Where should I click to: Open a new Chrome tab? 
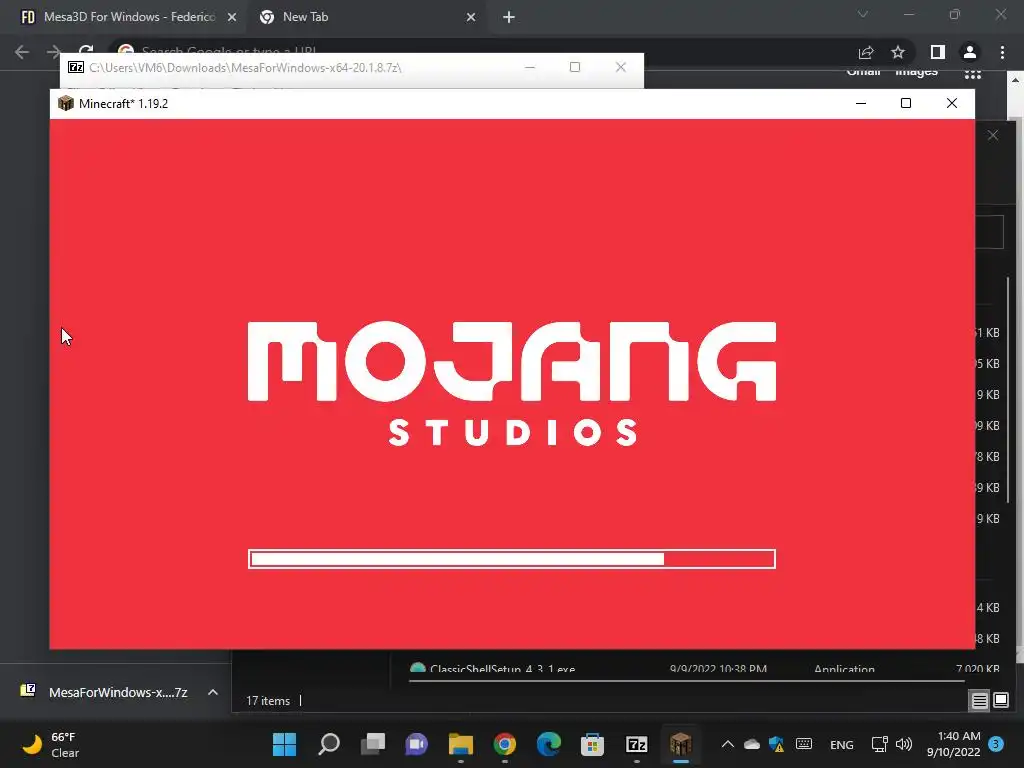tap(509, 18)
